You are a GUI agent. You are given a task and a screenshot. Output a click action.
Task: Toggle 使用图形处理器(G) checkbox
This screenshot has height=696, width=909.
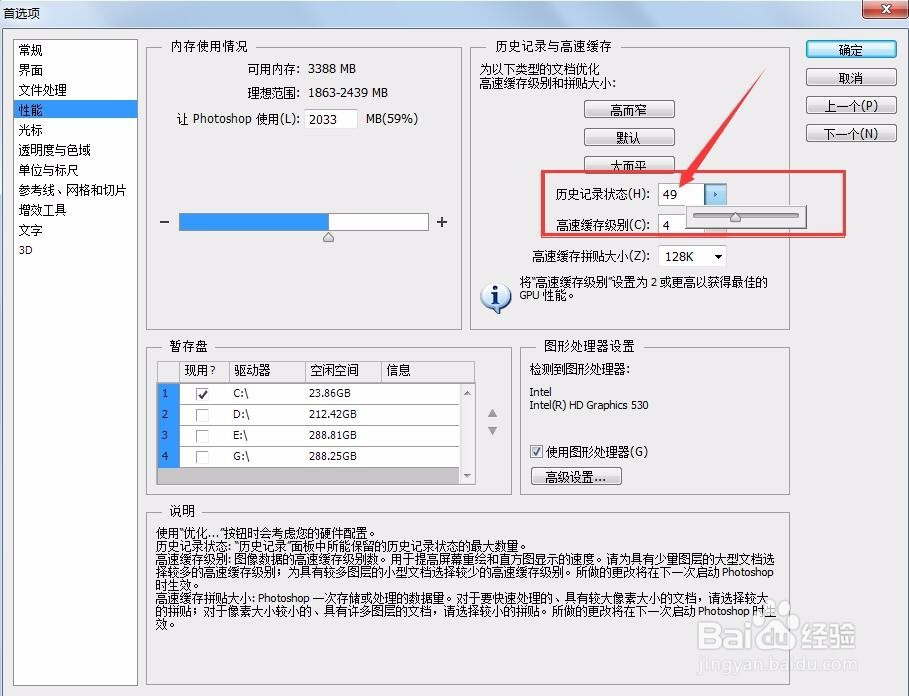[536, 451]
